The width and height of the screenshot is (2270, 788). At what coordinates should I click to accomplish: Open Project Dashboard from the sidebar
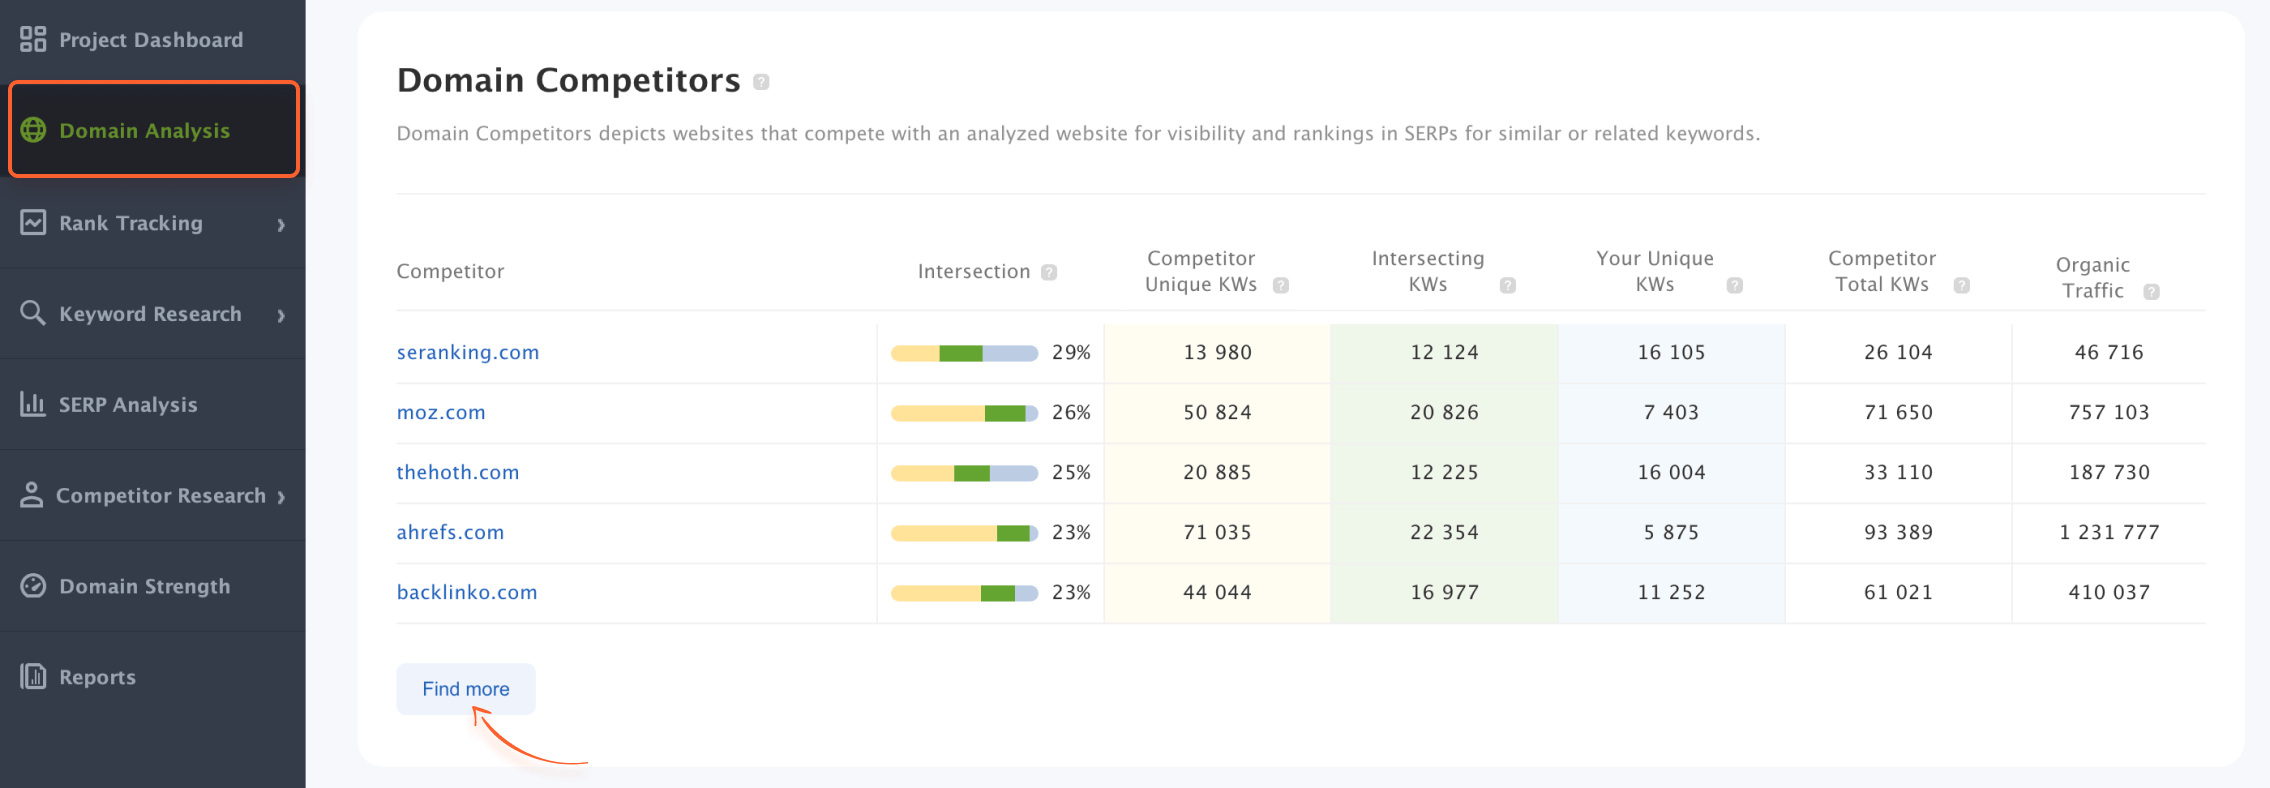click(x=152, y=39)
